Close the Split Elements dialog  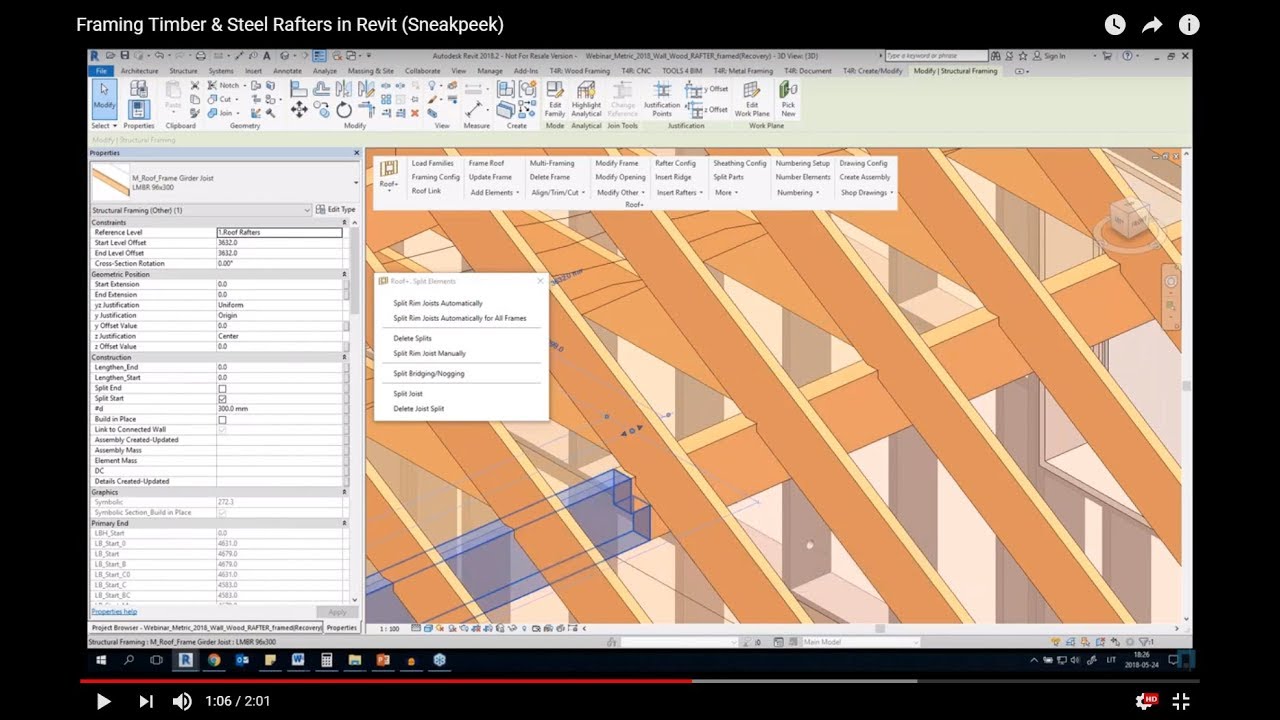[x=540, y=281]
